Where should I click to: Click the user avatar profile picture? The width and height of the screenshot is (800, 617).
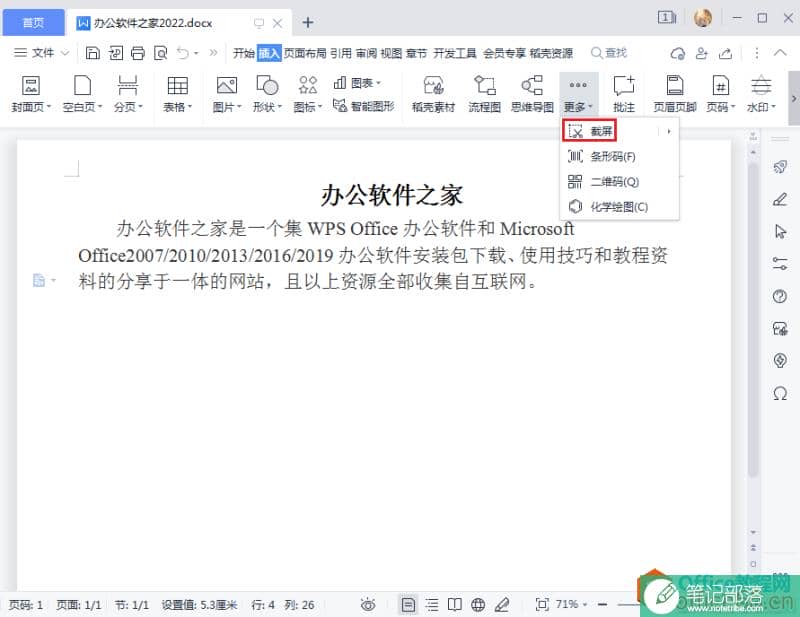tap(703, 18)
